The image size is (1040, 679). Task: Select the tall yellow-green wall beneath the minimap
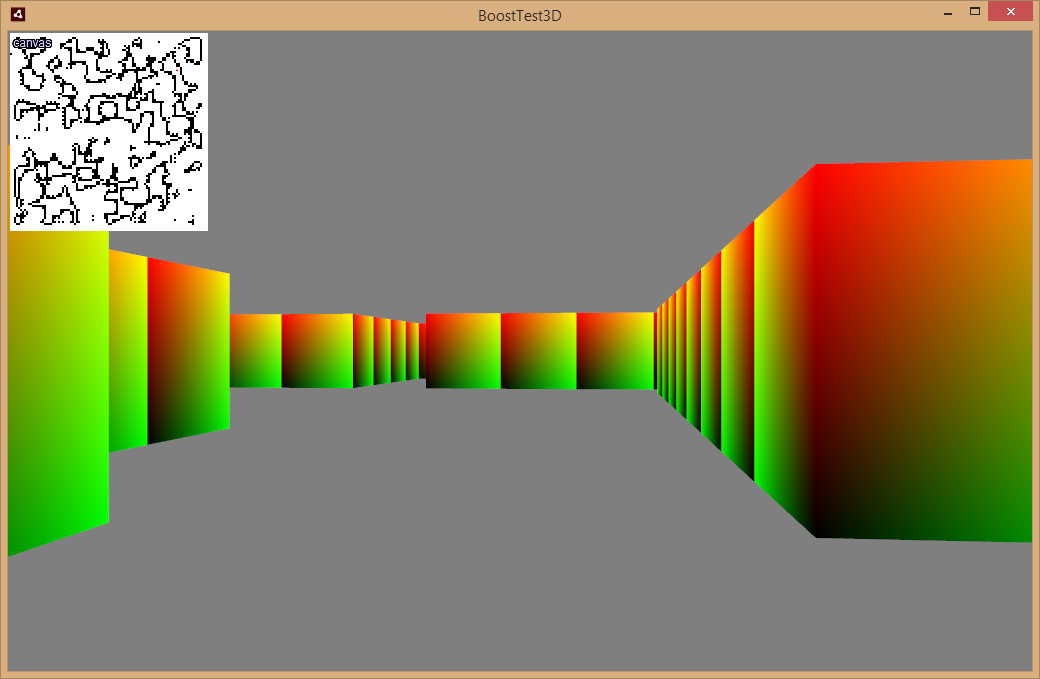(x=58, y=391)
